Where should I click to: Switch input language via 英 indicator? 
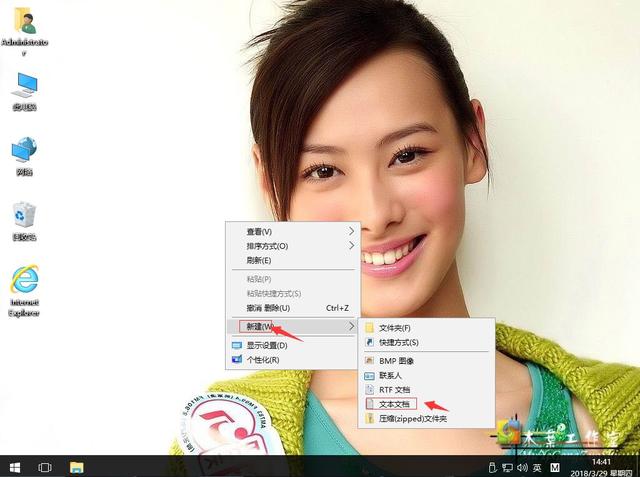coord(537,468)
